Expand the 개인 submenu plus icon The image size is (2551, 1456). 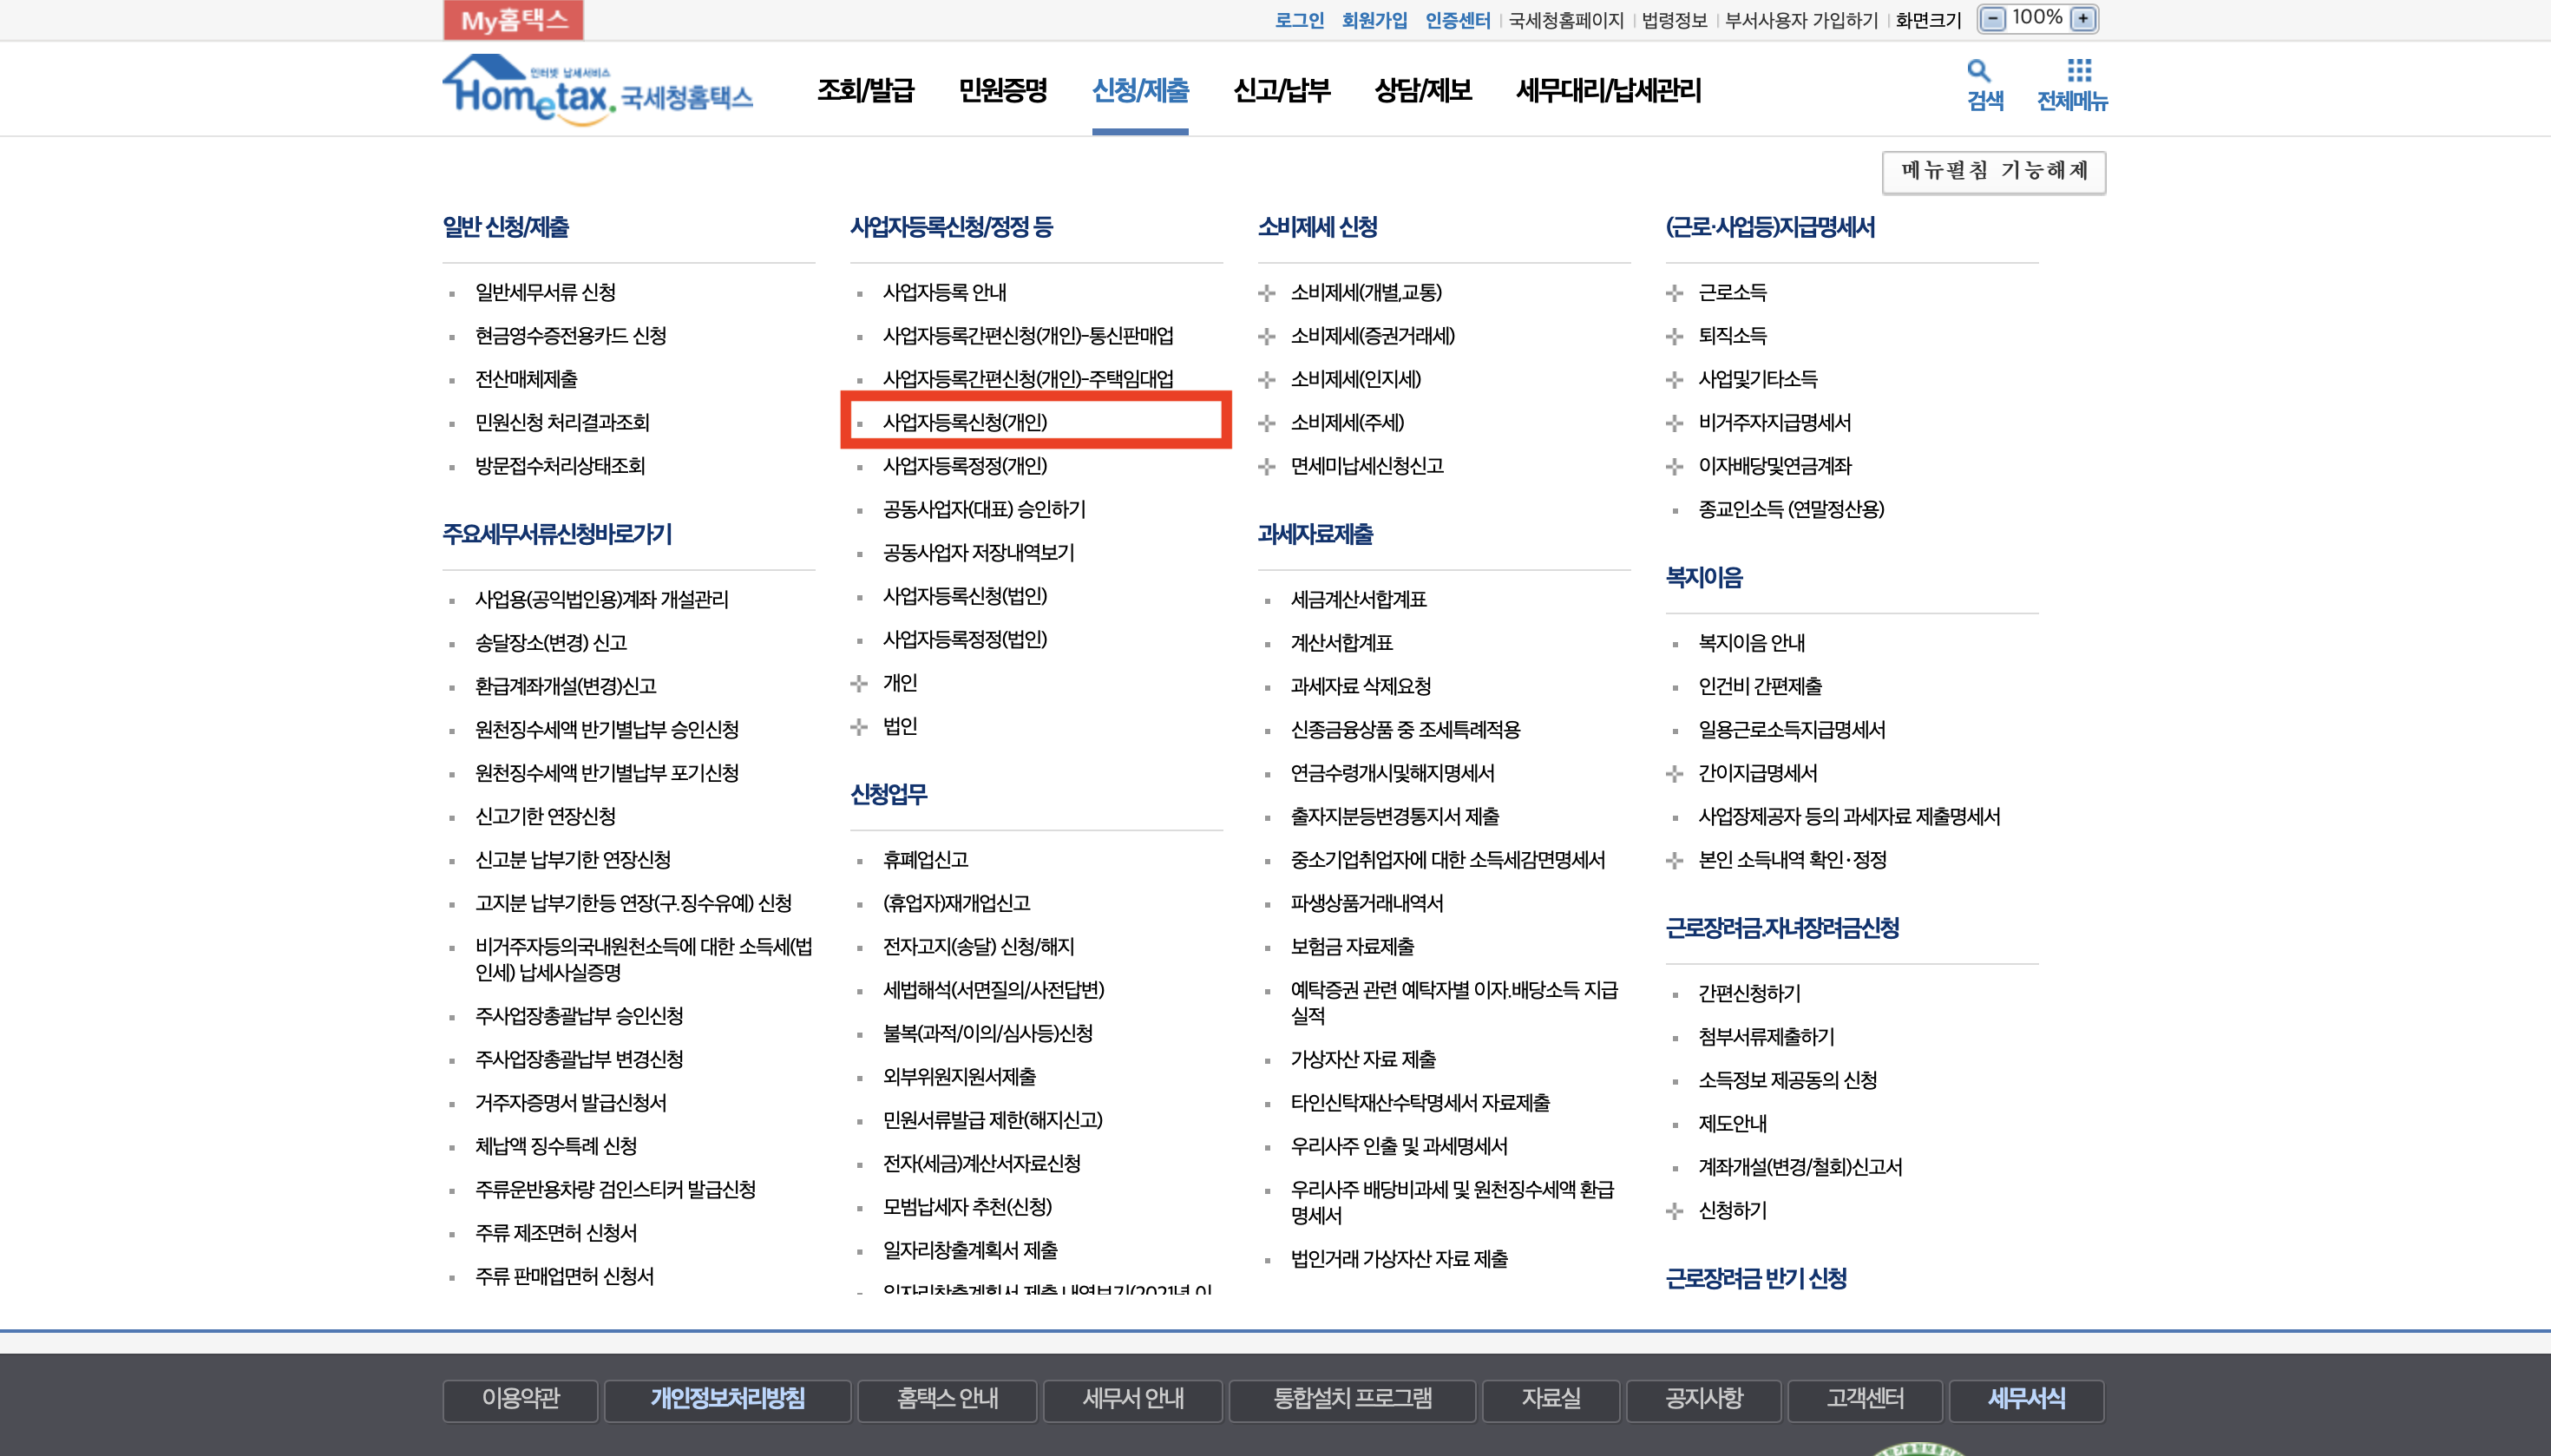(858, 683)
